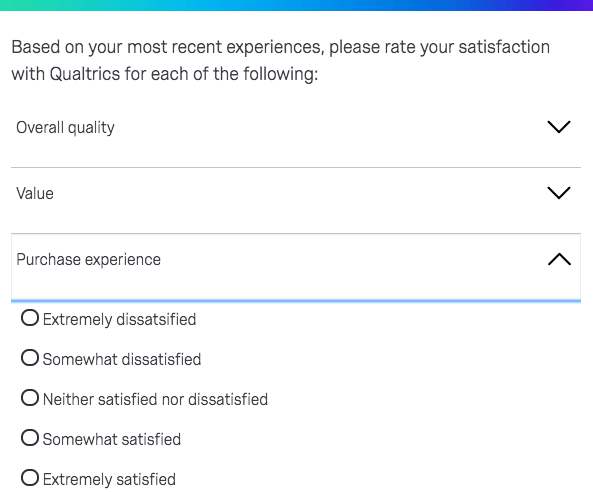Image resolution: width=593 pixels, height=492 pixels.
Task: Click the 'Somewhat dissatisfied' option text
Action: pos(122,359)
